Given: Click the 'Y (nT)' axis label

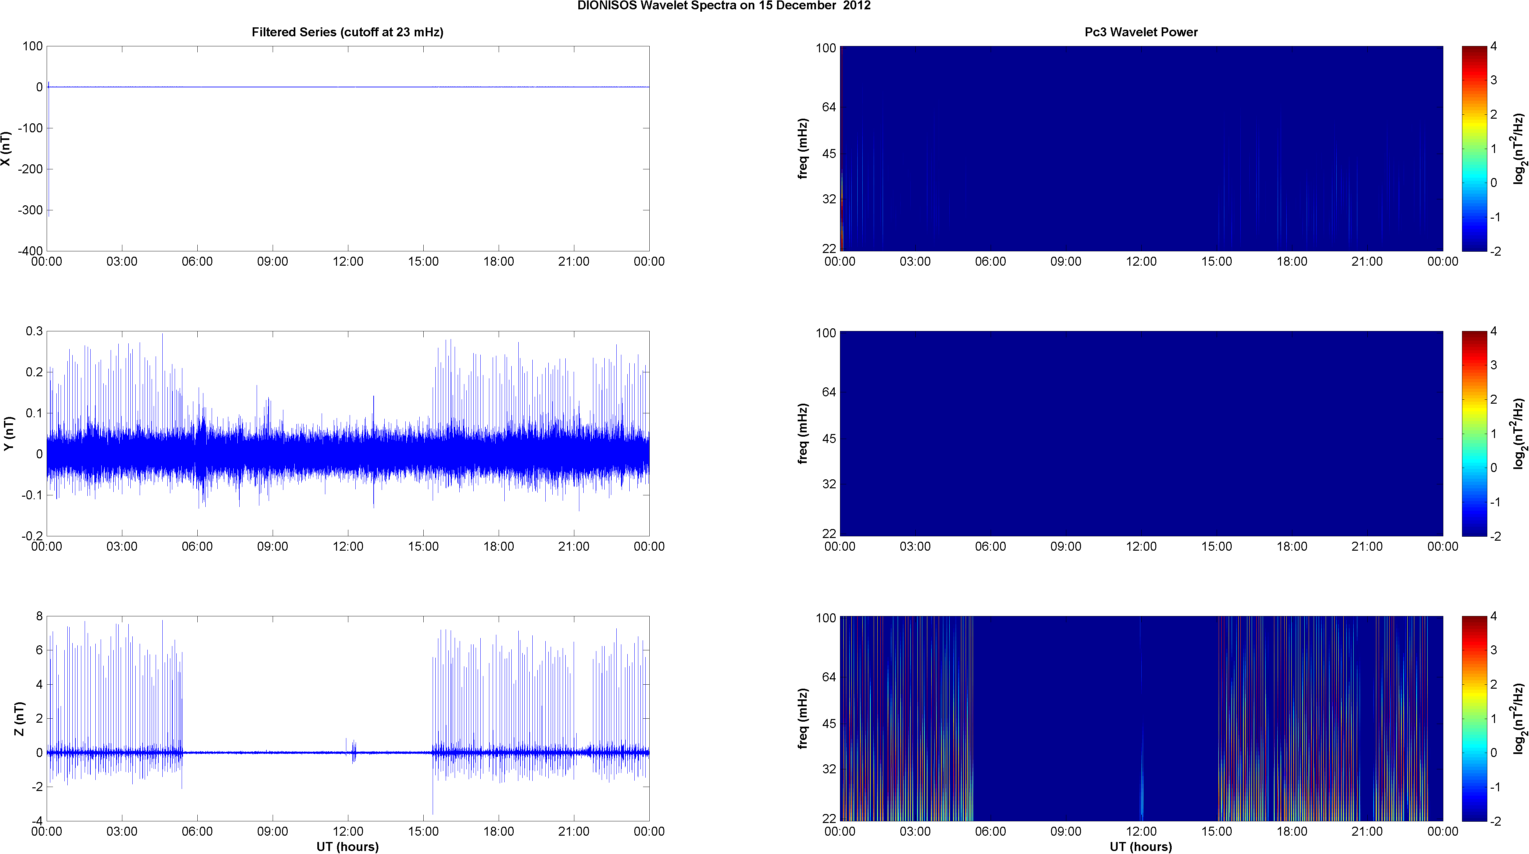Looking at the screenshot, I should point(7,434).
